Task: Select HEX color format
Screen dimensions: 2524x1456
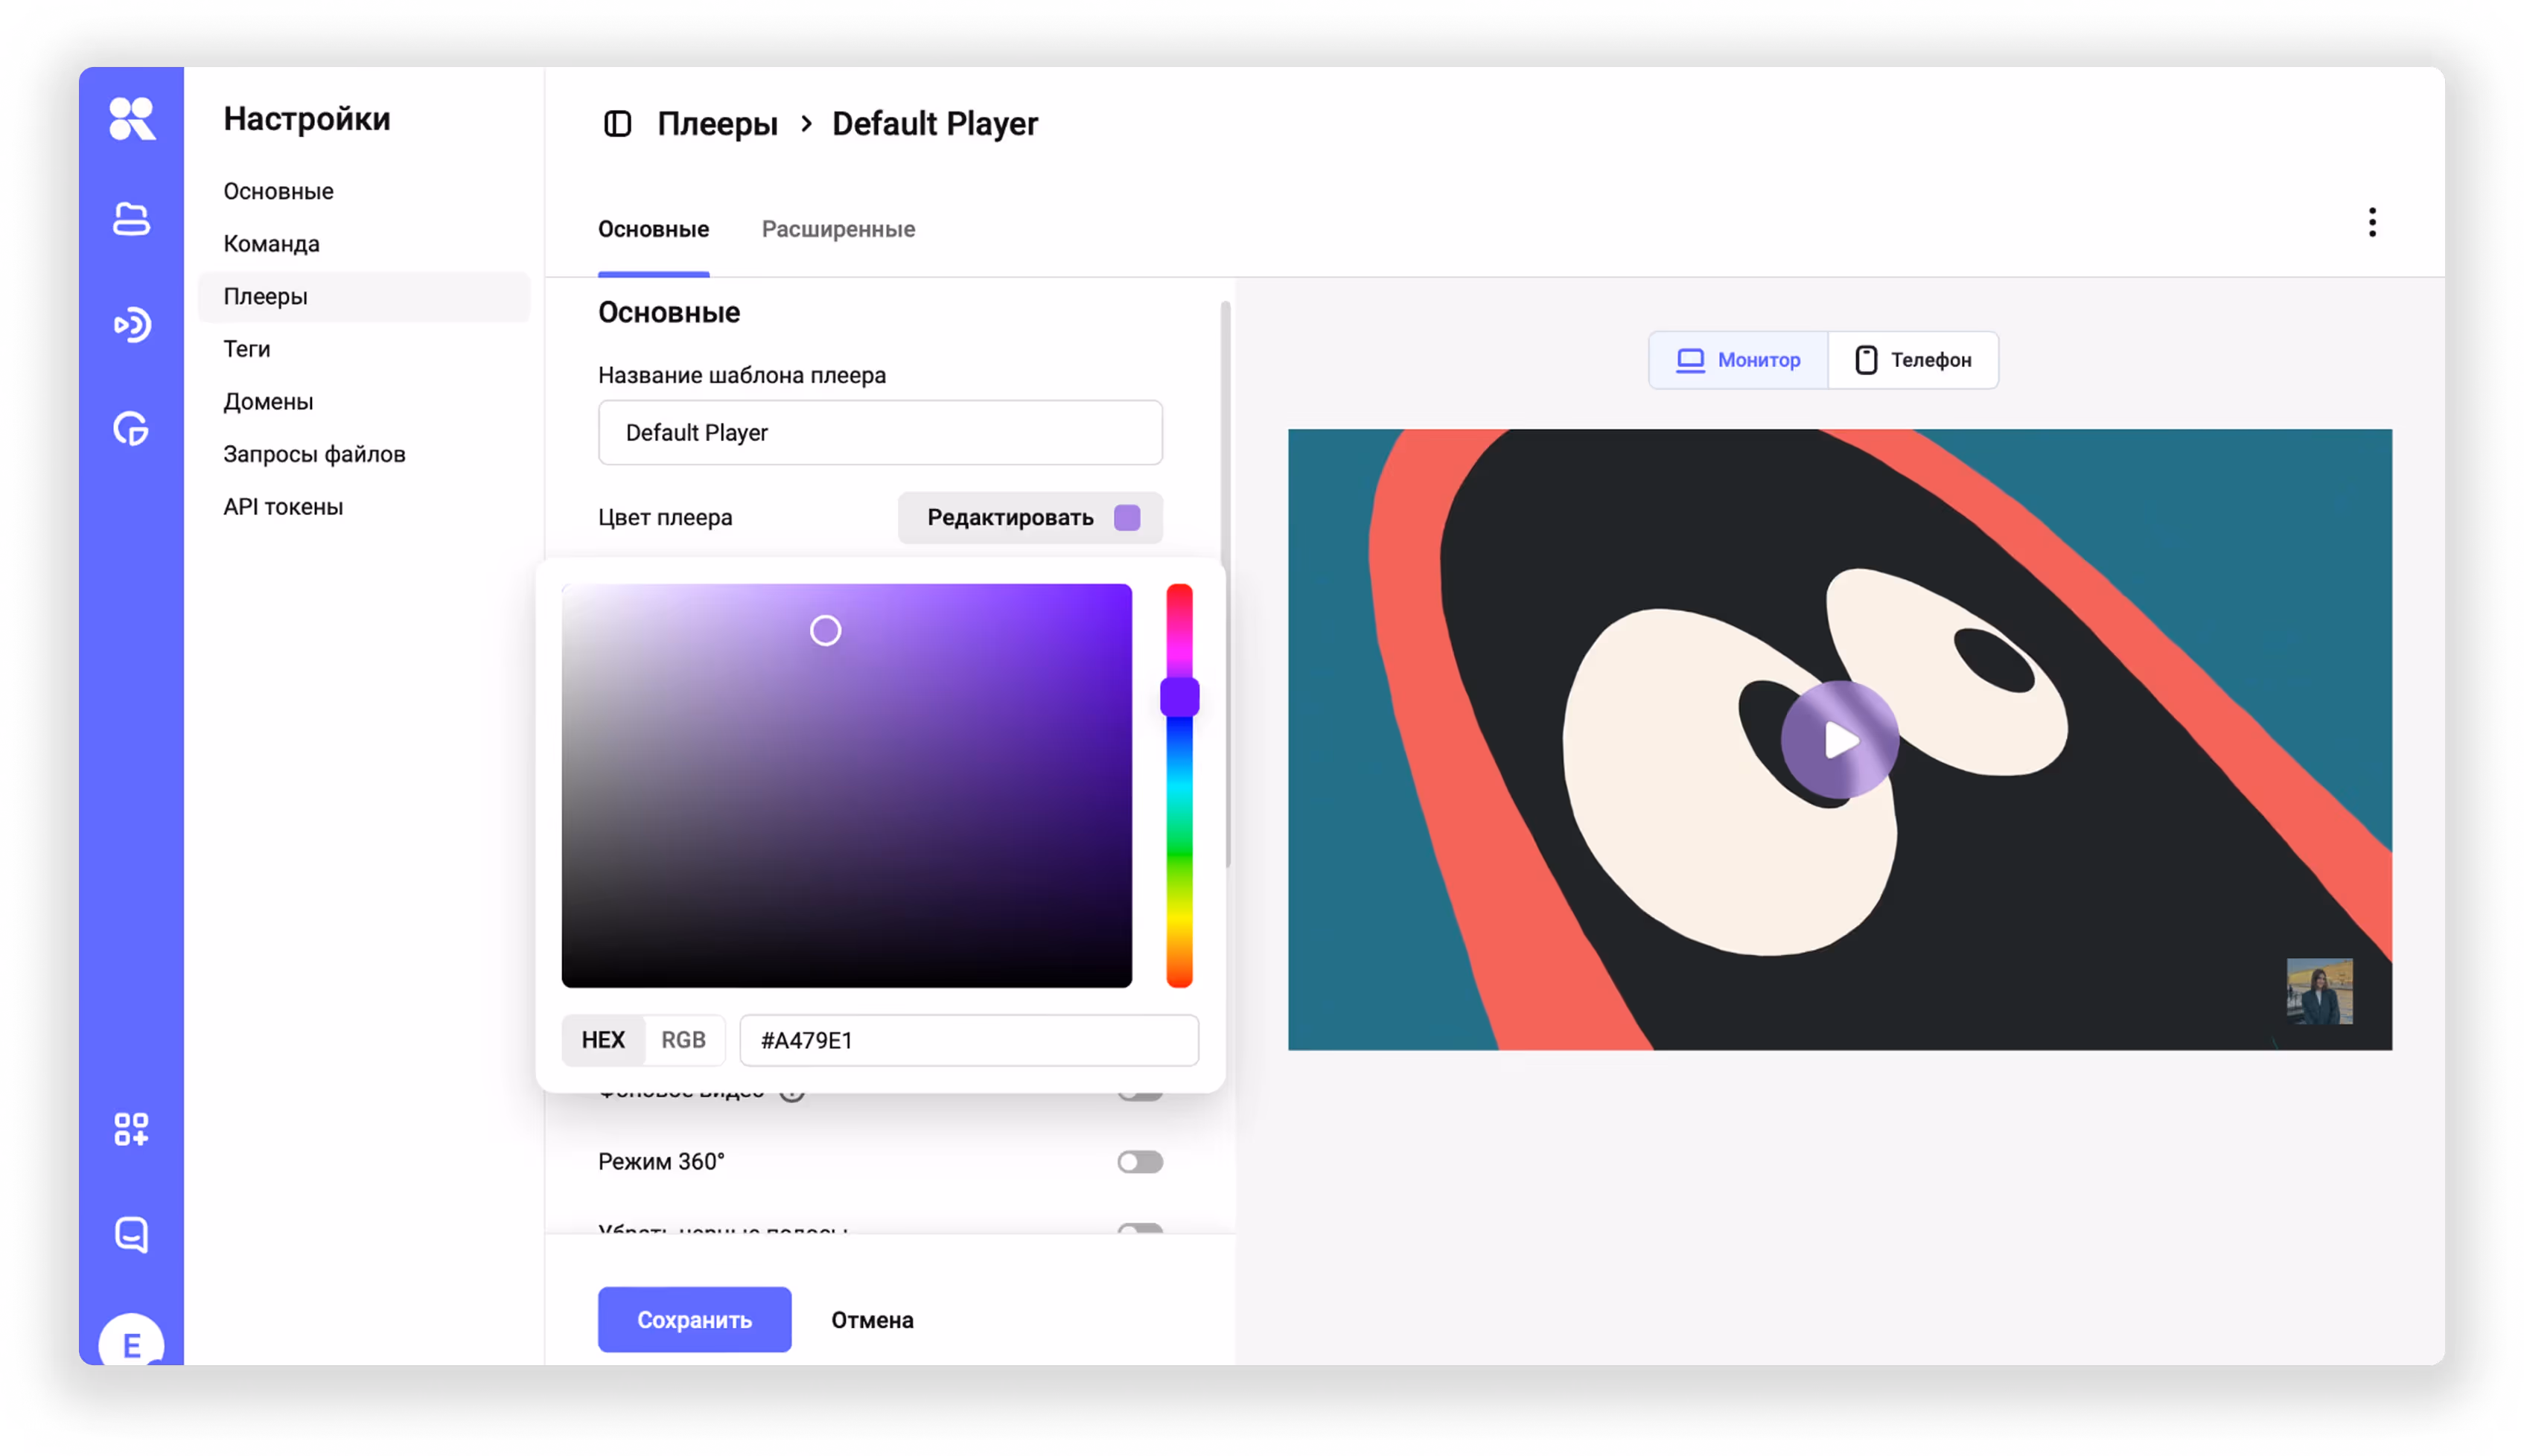Action: (x=603, y=1040)
